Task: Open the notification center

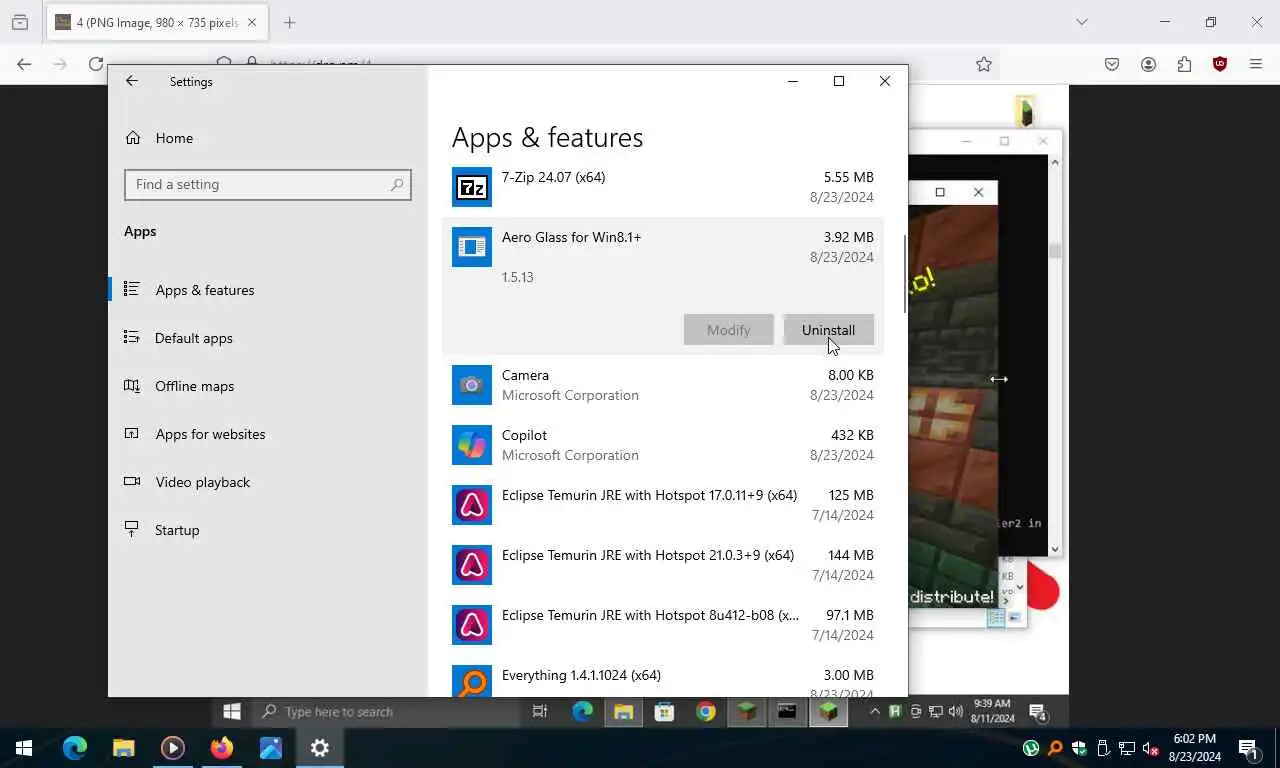Action: (1249, 748)
